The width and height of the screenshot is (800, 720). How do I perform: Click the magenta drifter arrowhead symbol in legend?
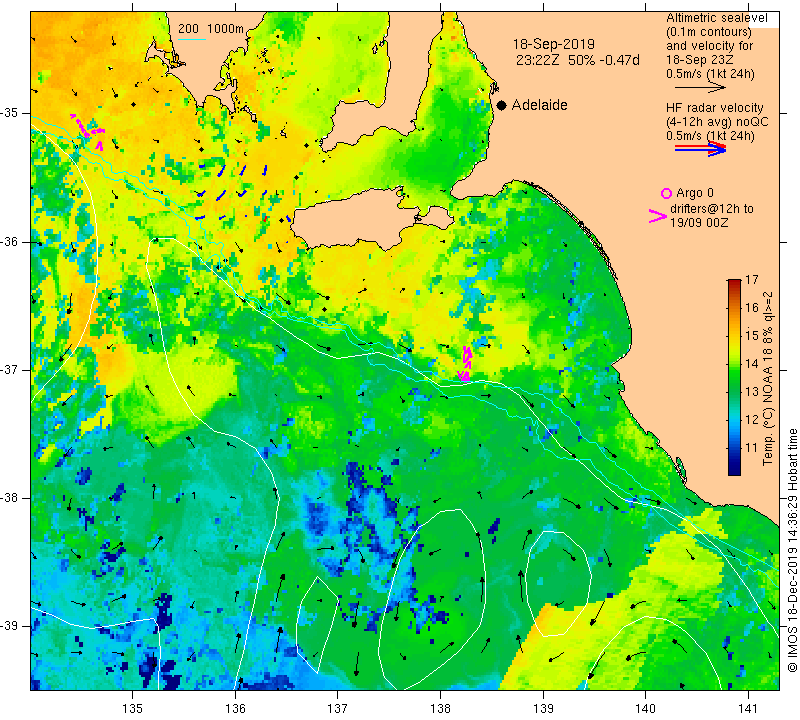(657, 216)
